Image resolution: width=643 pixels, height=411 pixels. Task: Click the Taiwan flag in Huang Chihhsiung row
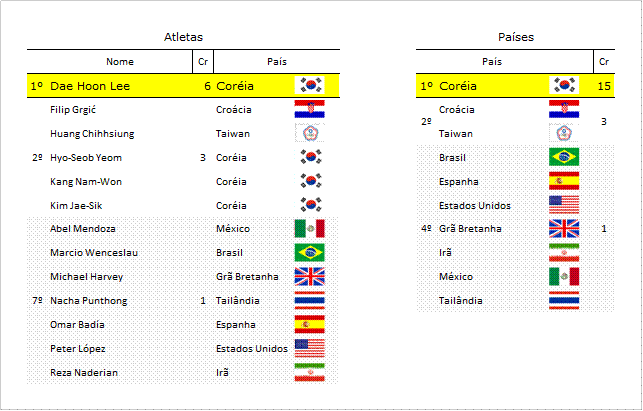309,133
